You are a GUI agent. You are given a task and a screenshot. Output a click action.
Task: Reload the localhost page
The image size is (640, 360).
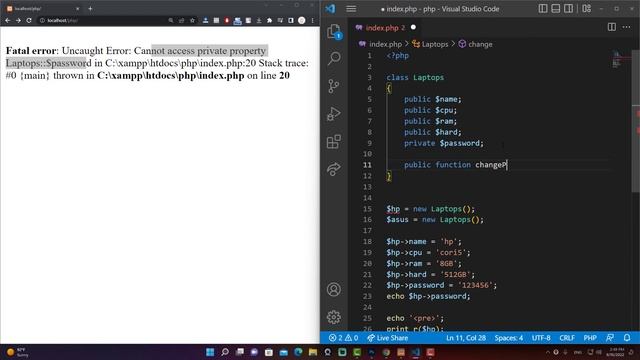click(29, 20)
